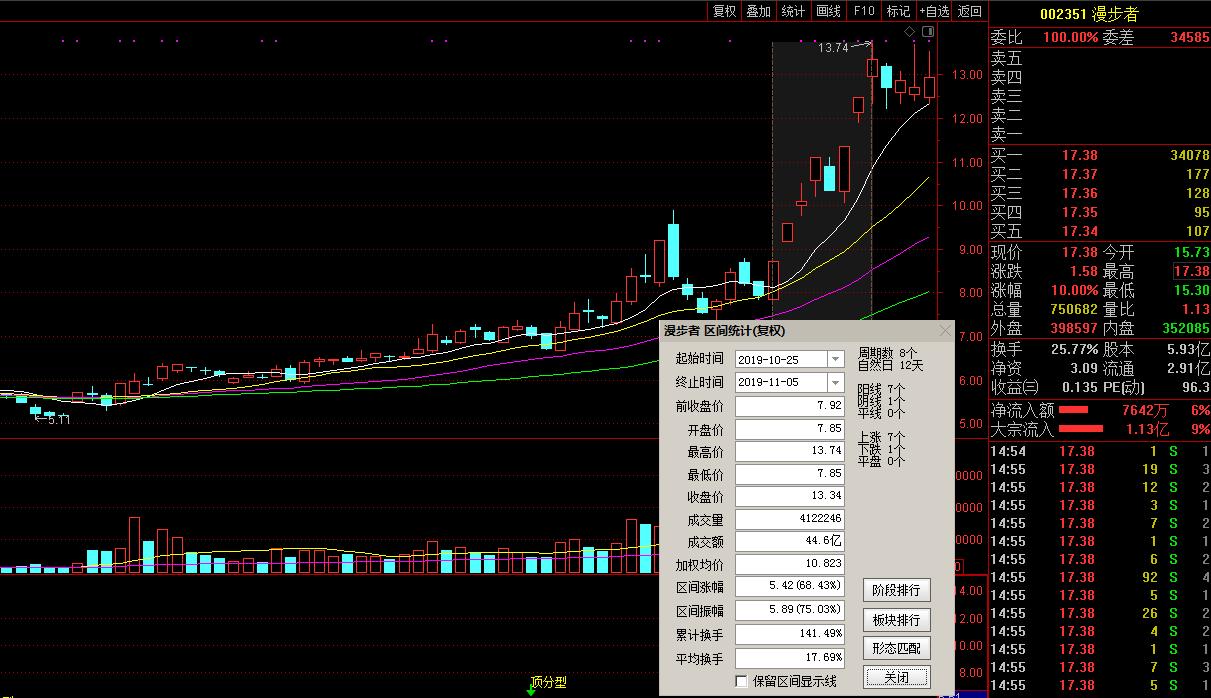
Task: Open 形态匹配 pattern matching
Action: click(896, 648)
